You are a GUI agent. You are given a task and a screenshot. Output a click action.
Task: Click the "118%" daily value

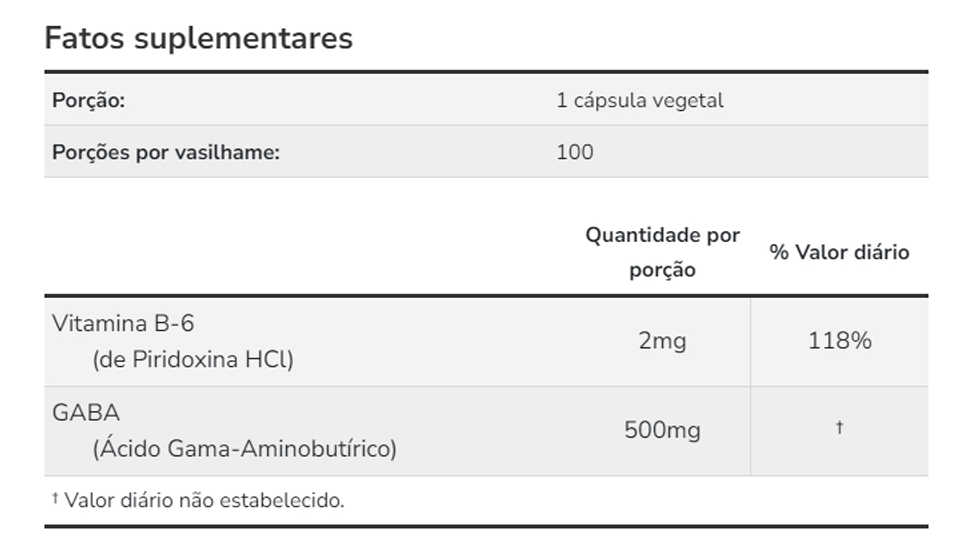tap(839, 341)
